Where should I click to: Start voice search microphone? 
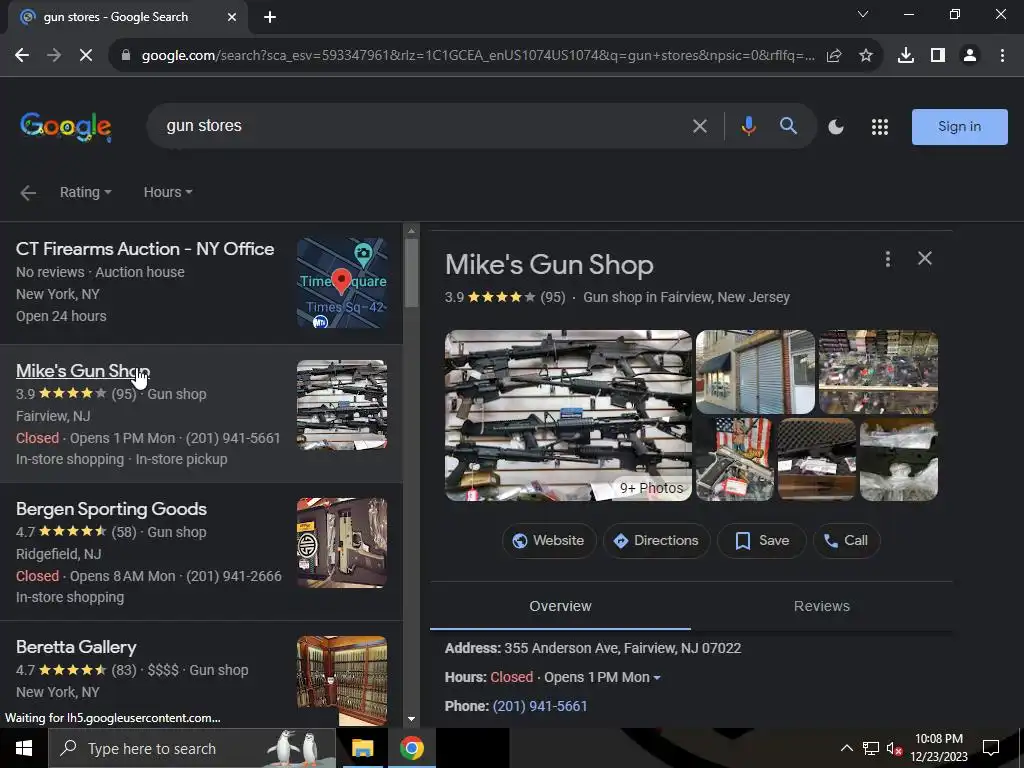point(748,126)
